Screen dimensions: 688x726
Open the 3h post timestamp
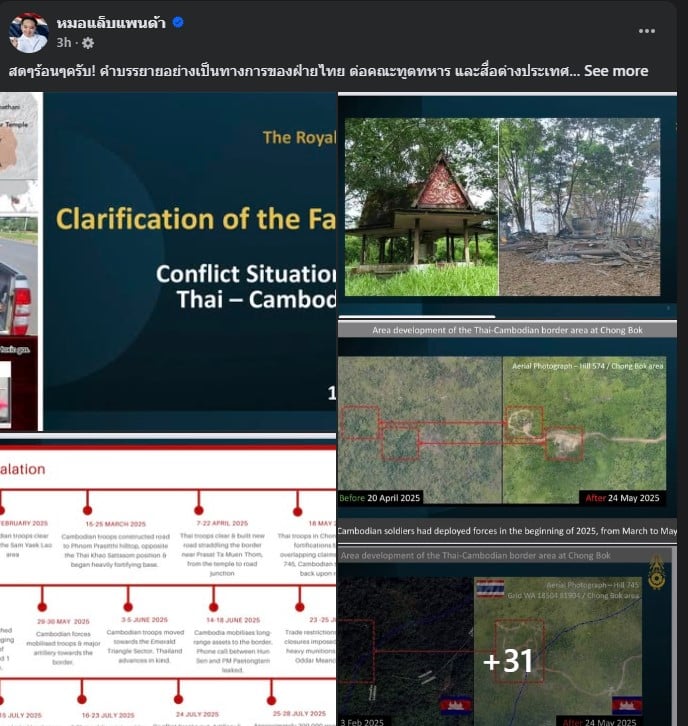64,43
